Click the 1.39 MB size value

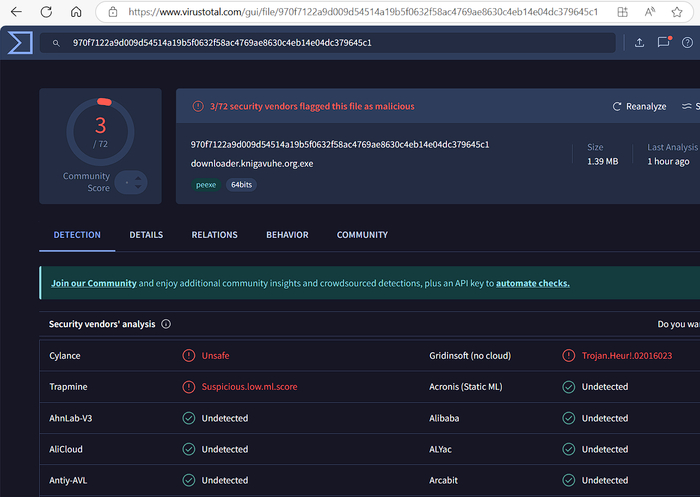click(x=603, y=162)
